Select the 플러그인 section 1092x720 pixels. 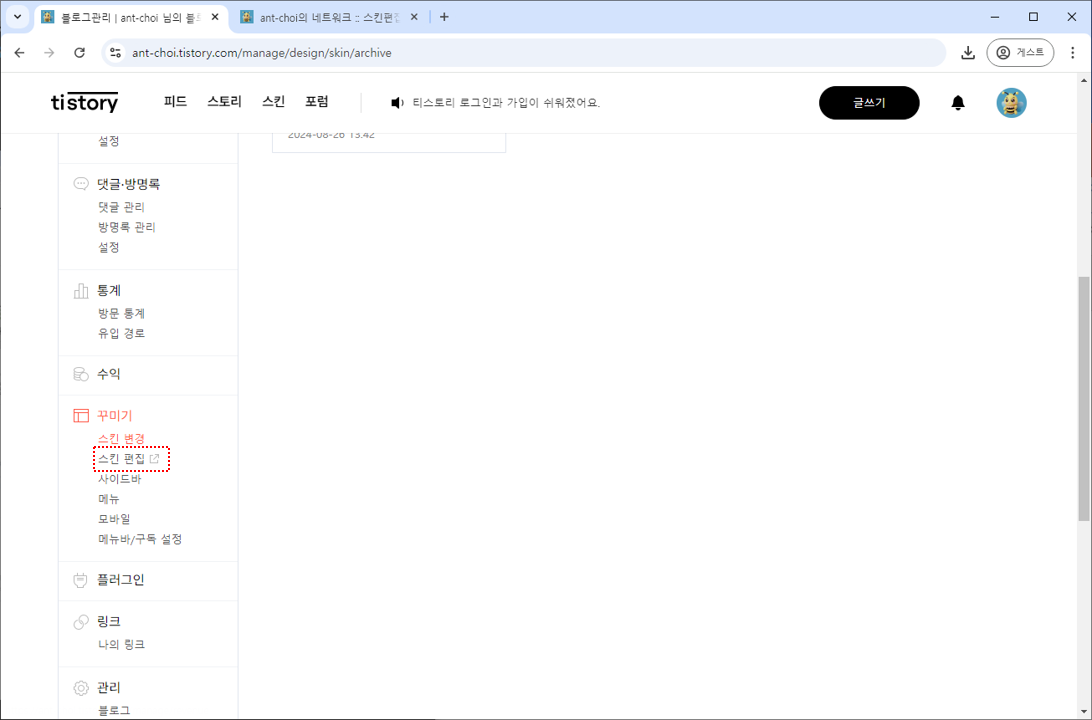pos(120,579)
